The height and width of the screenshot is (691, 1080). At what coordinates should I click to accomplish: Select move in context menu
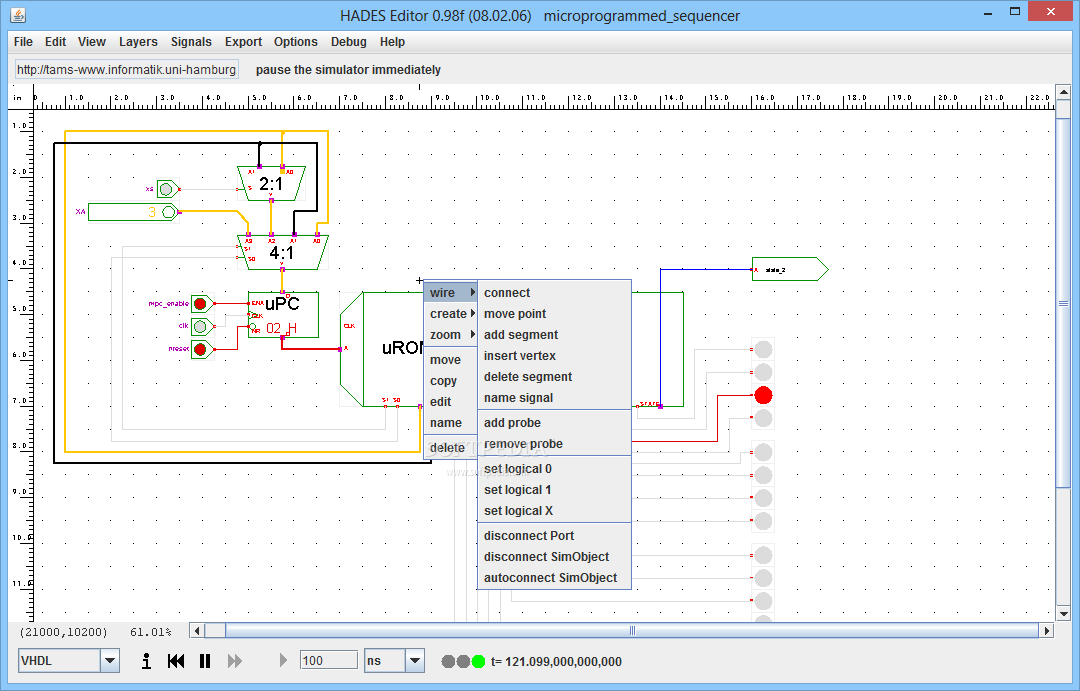450,360
